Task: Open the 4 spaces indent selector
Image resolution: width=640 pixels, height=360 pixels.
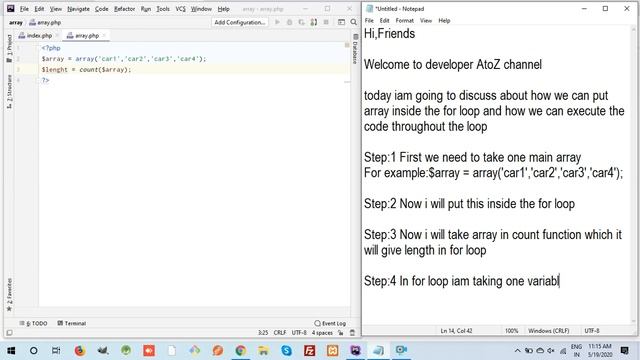Action: (x=322, y=333)
